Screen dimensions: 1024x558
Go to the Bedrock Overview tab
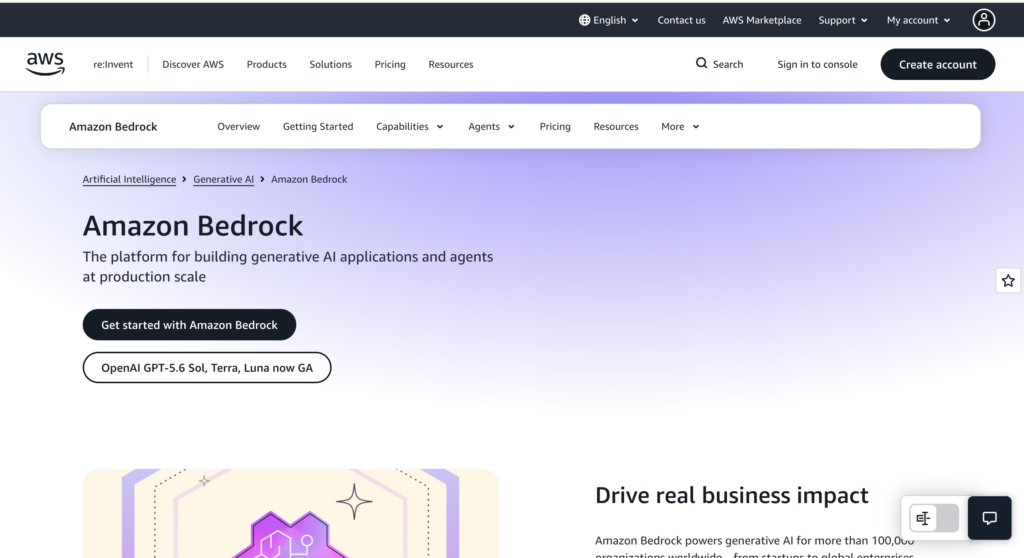[238, 127]
